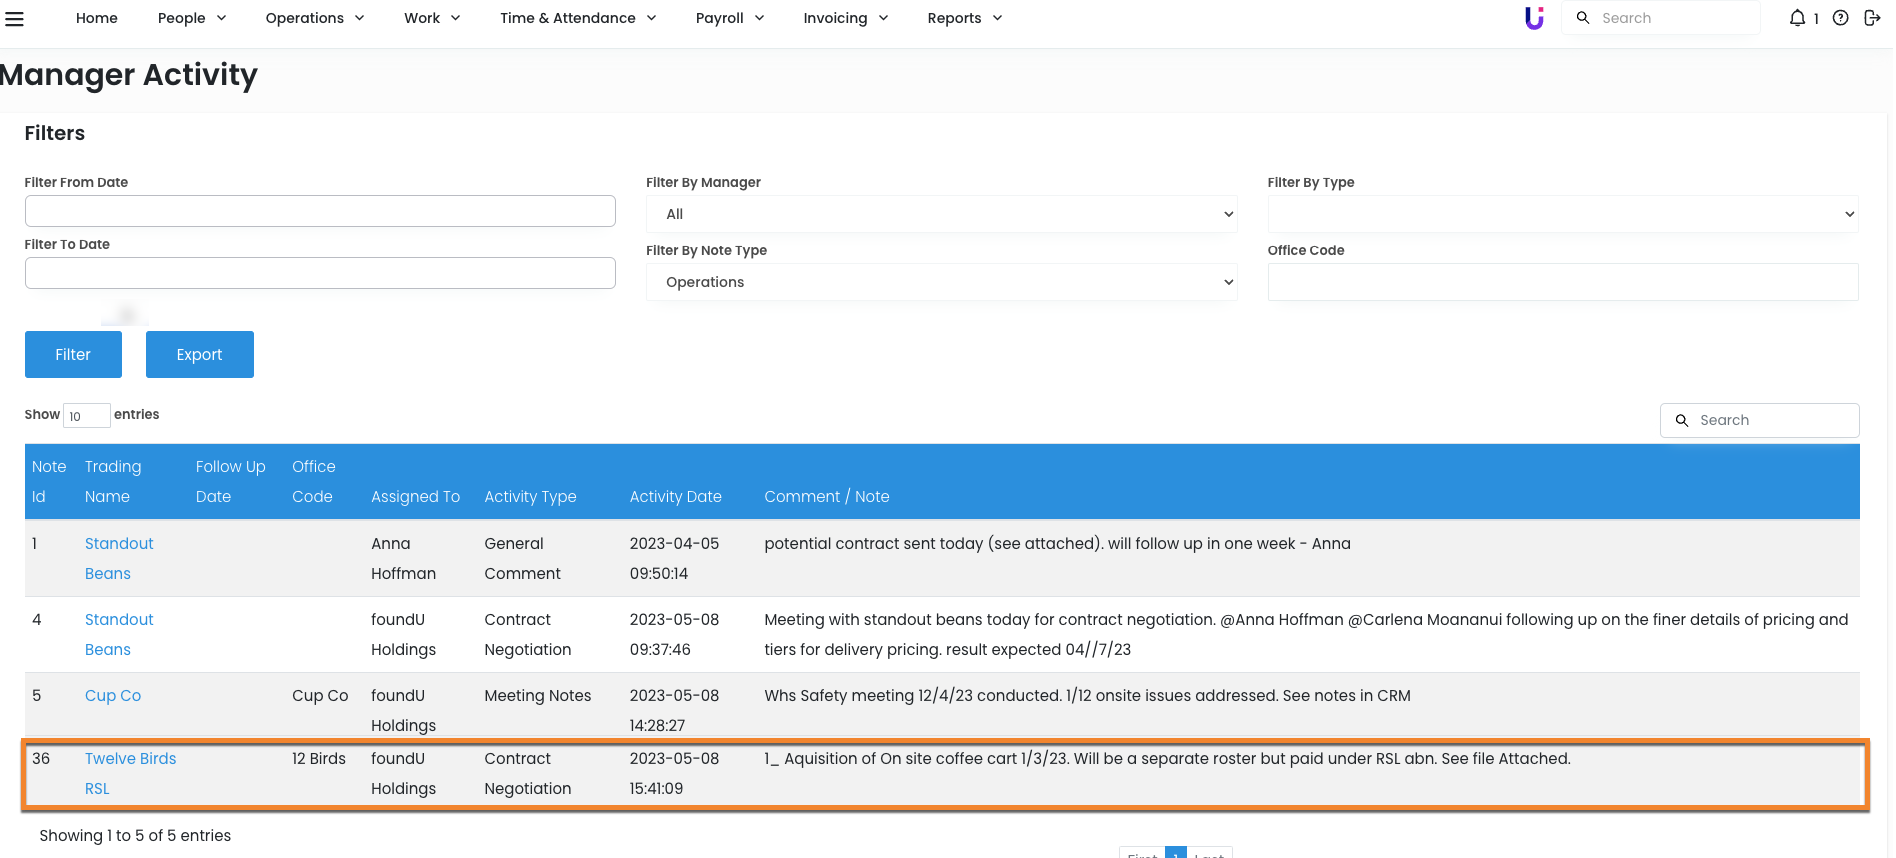Image resolution: width=1896 pixels, height=858 pixels.
Task: Open the Payroll menu
Action: click(729, 18)
